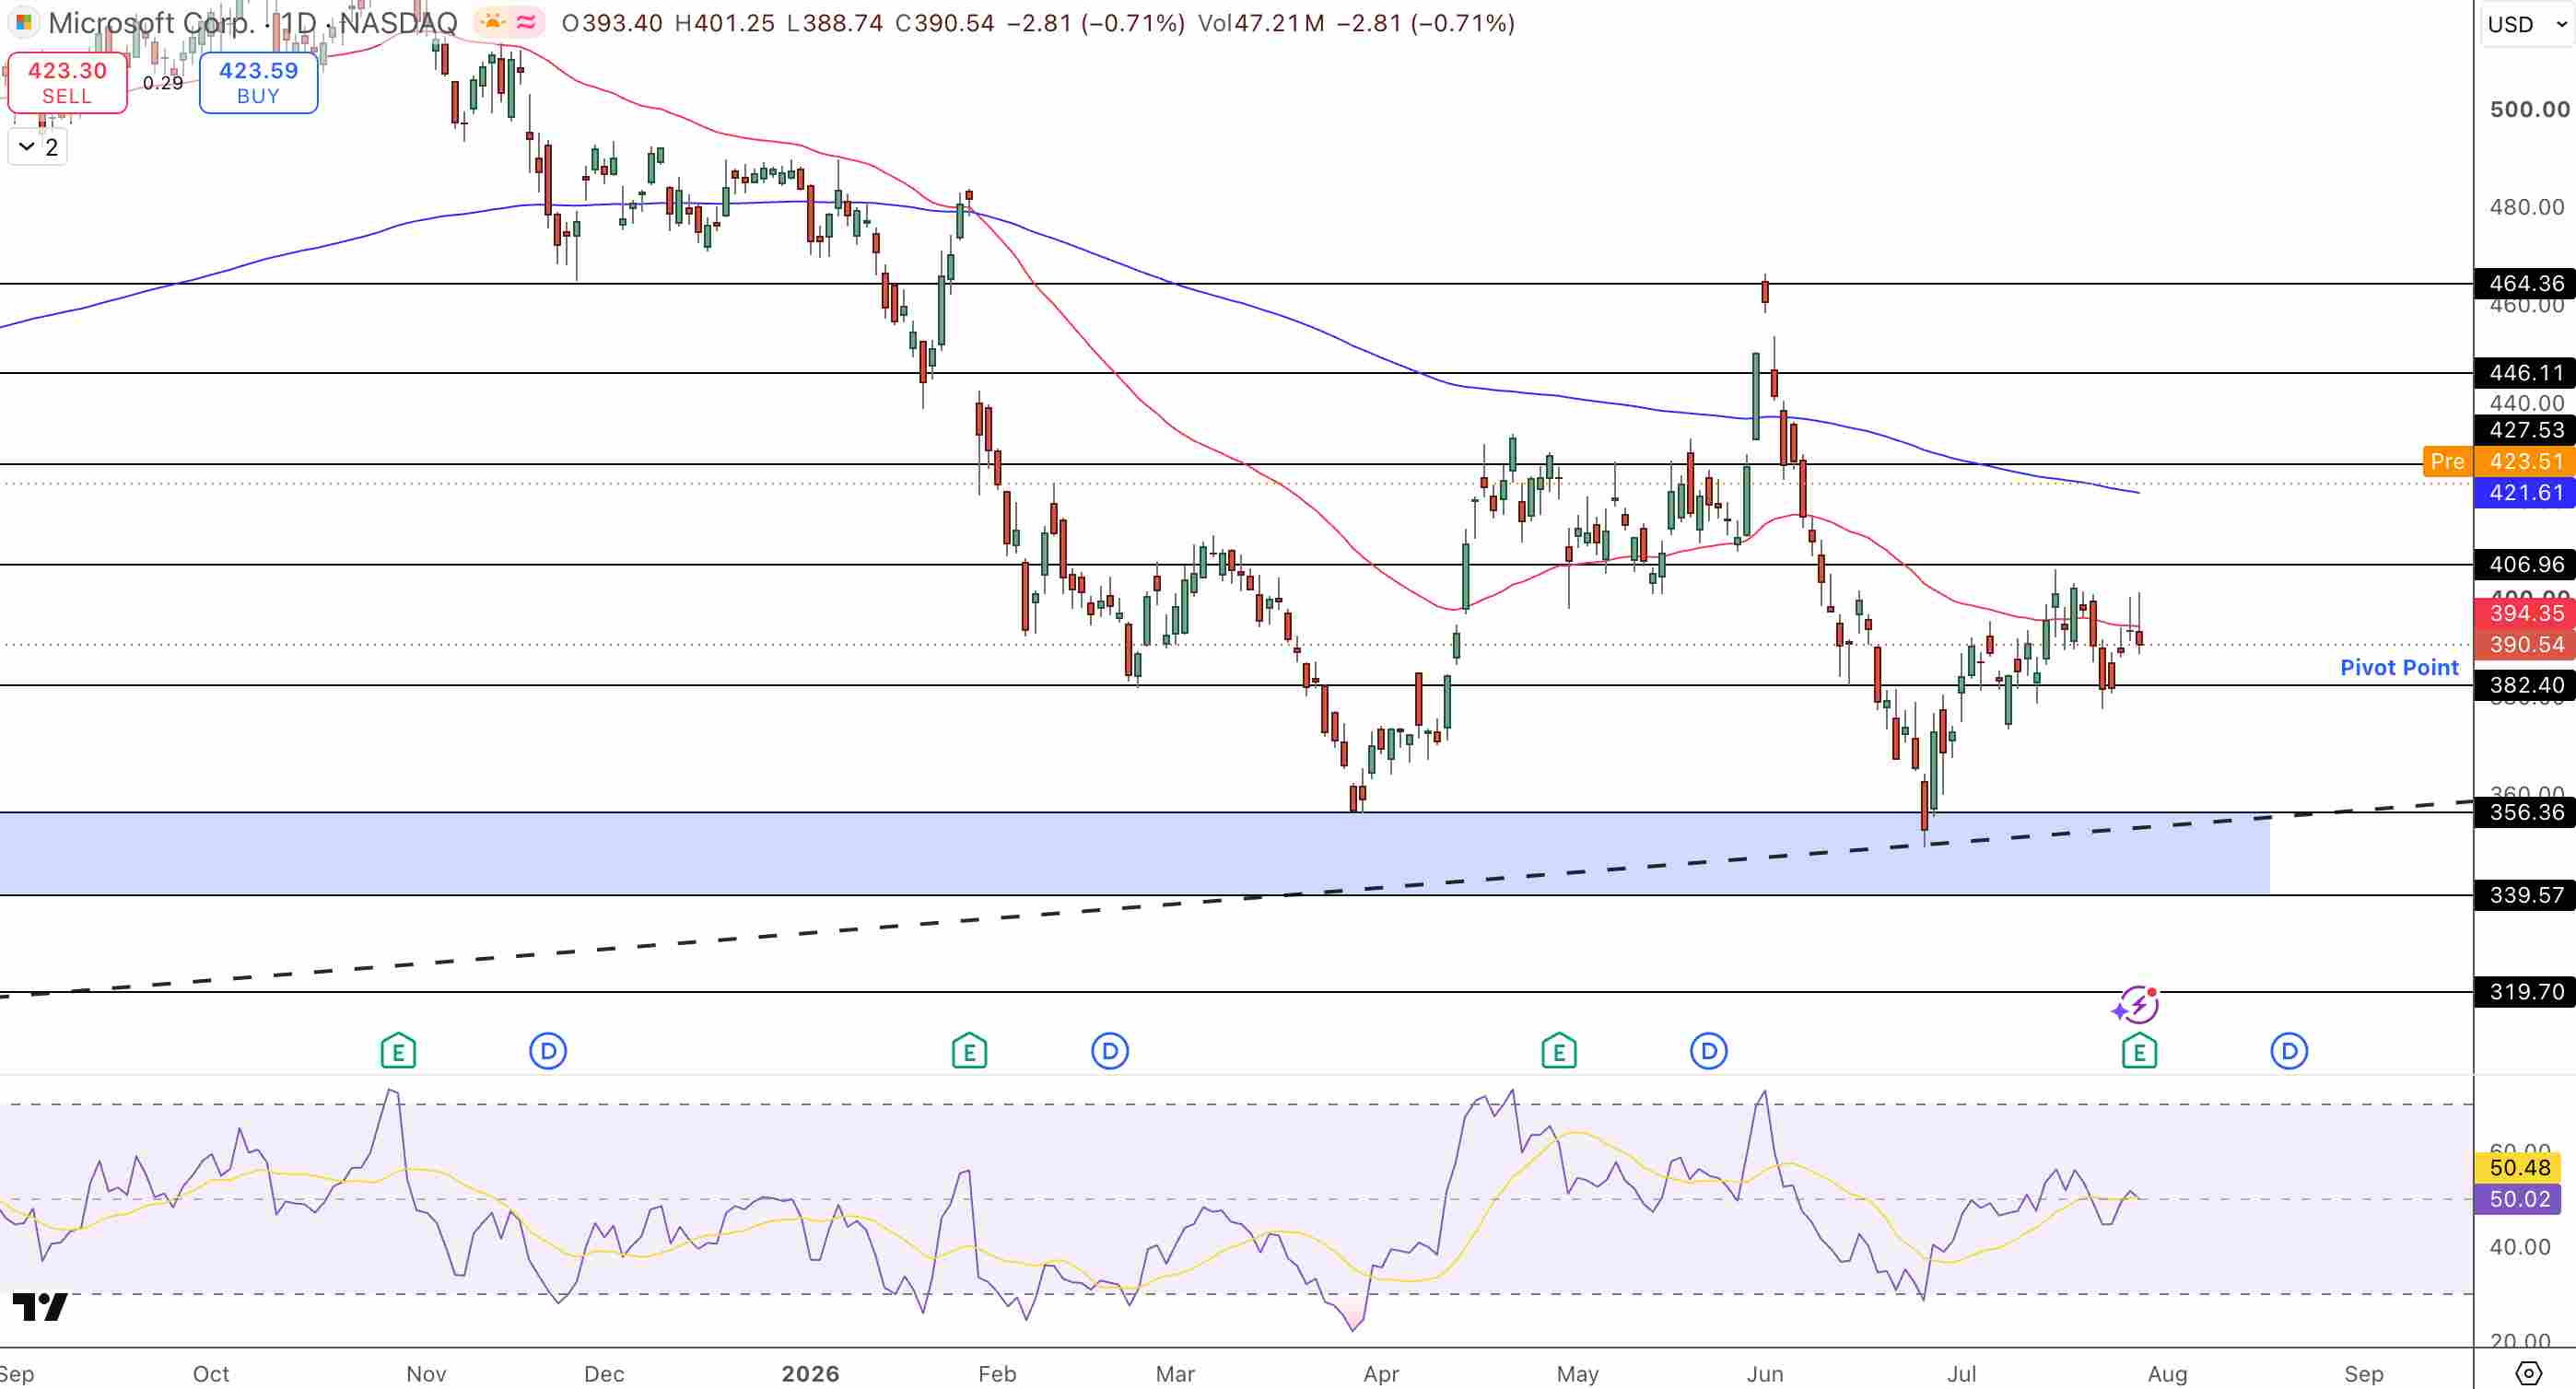2576x1389 pixels.
Task: Click the orange Pre 423.51 price label
Action: click(2498, 461)
